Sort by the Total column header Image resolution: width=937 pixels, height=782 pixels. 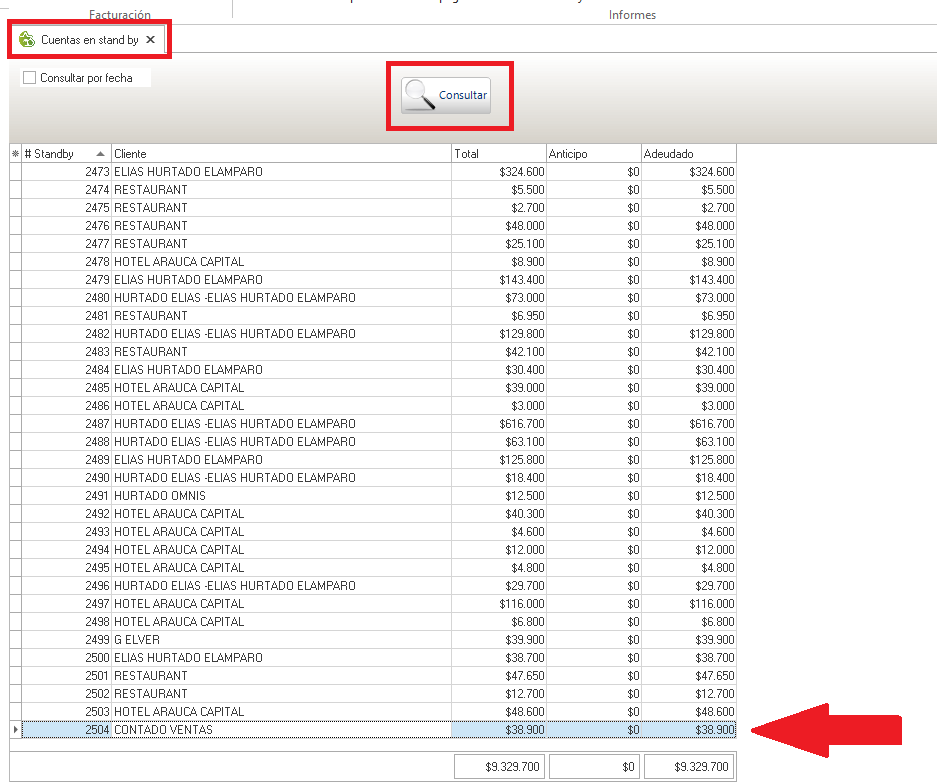point(497,154)
